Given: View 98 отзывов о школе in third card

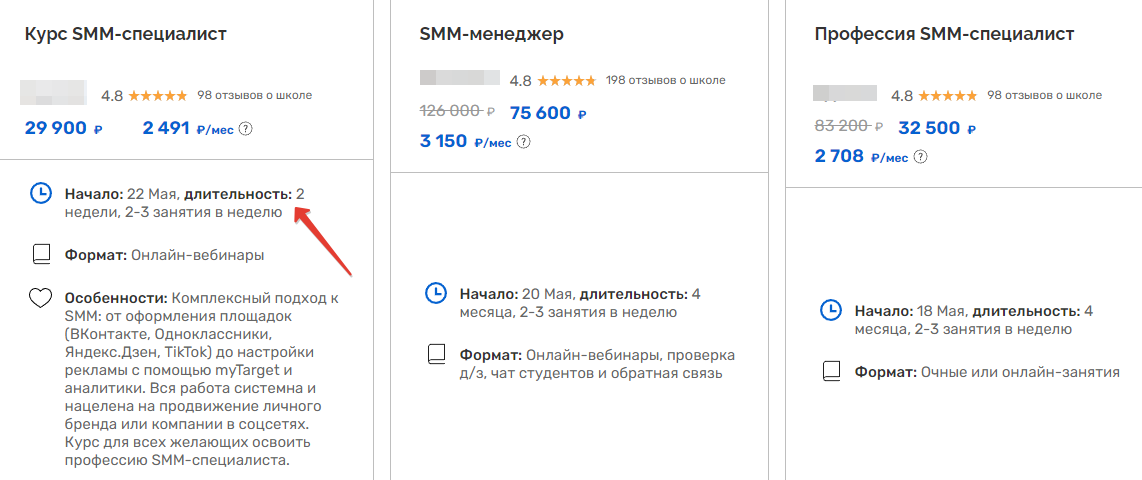Looking at the screenshot, I should 1044,95.
